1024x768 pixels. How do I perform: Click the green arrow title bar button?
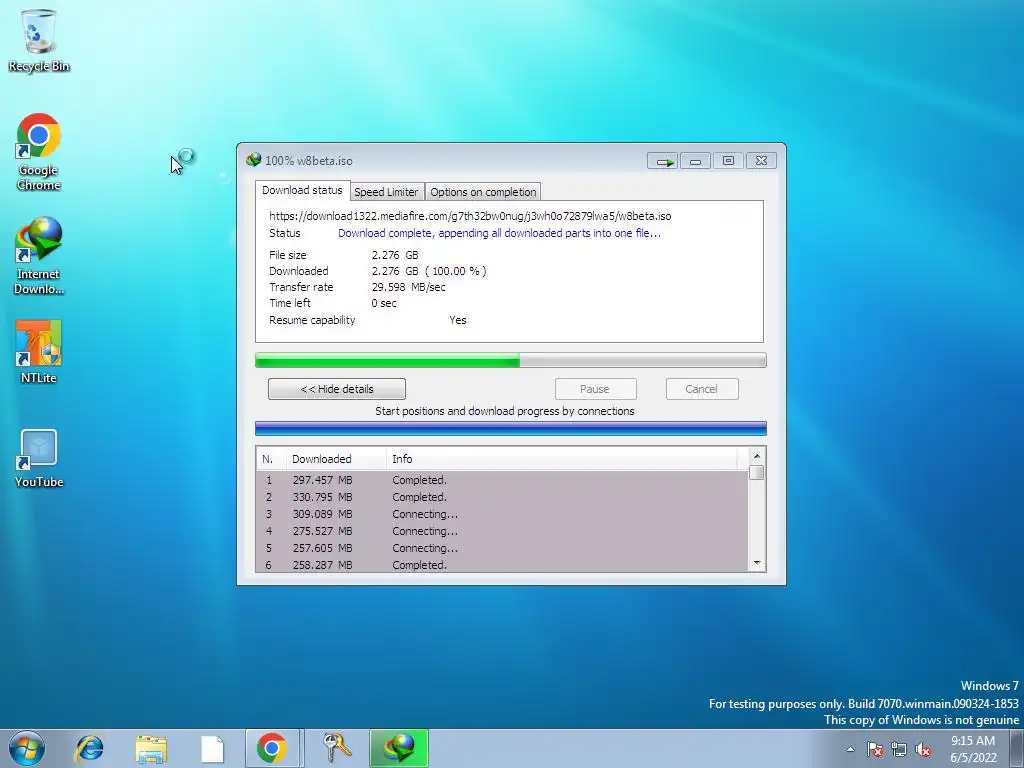[662, 161]
